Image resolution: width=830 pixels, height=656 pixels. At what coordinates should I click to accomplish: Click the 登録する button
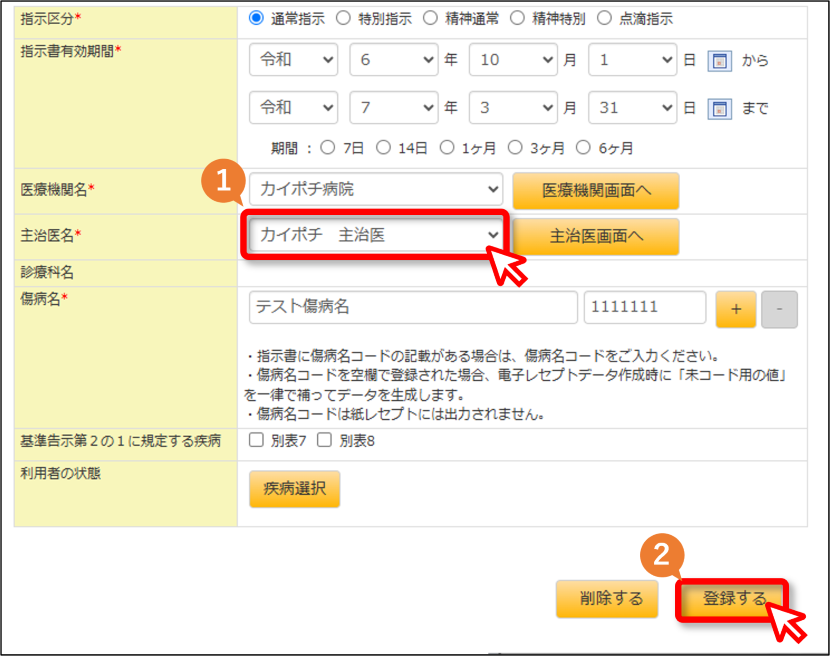pyautogui.click(x=733, y=599)
